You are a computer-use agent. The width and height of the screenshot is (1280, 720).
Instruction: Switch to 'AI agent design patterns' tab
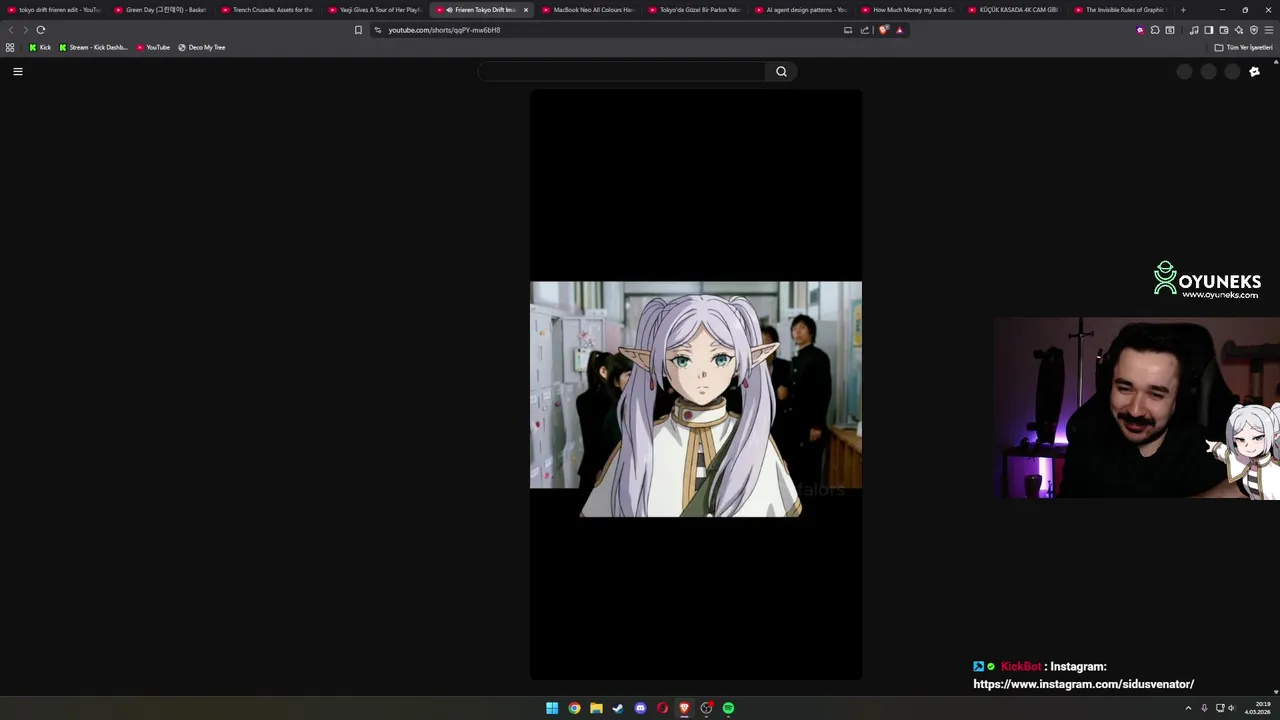(802, 10)
